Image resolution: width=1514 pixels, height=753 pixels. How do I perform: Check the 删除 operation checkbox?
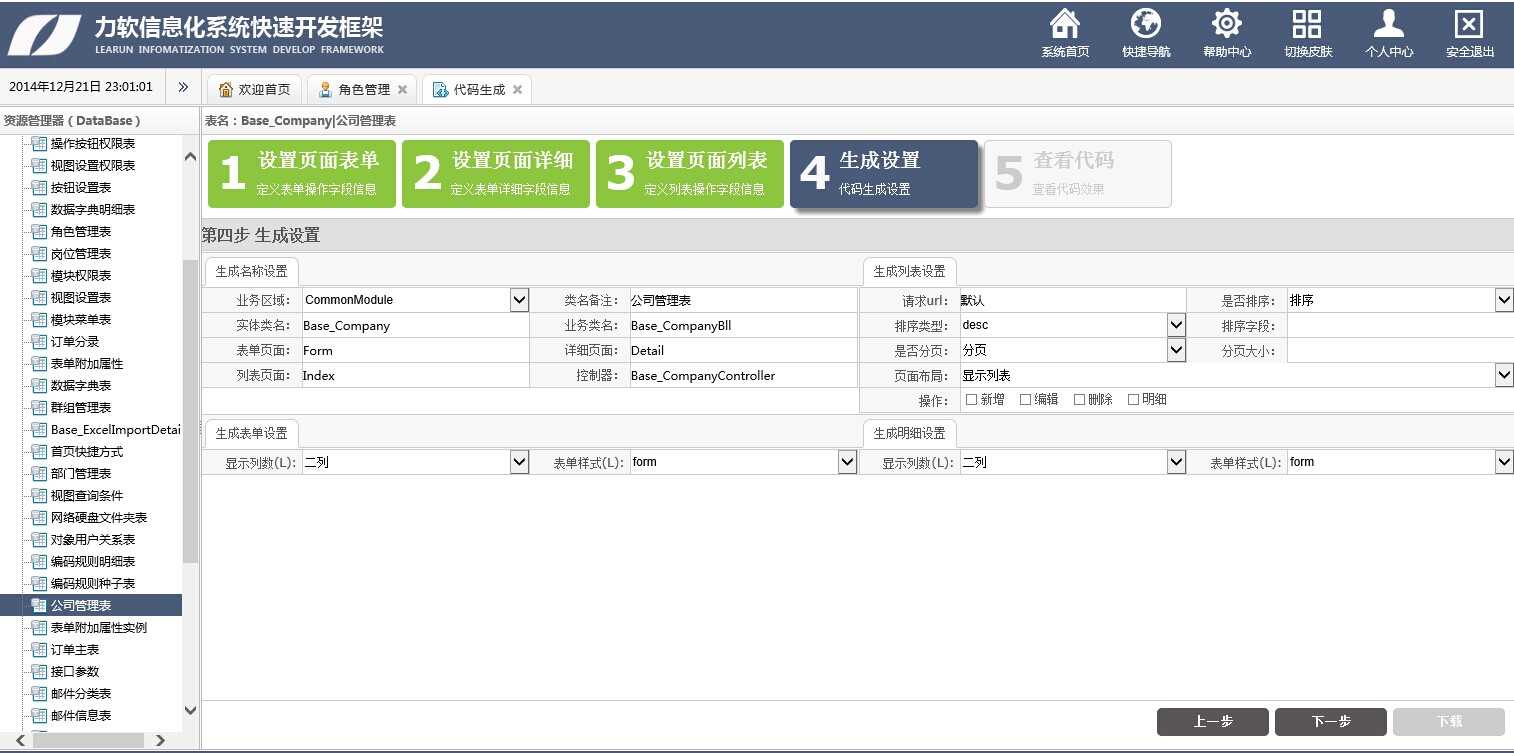click(1079, 399)
